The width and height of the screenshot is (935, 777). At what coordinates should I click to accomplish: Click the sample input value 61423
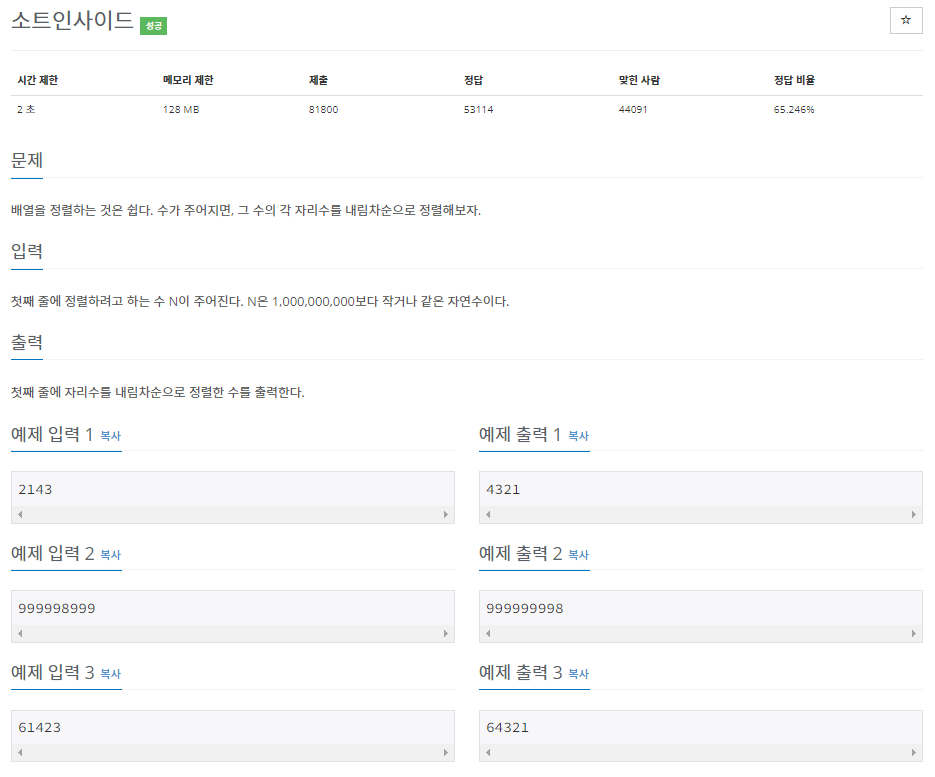39,728
